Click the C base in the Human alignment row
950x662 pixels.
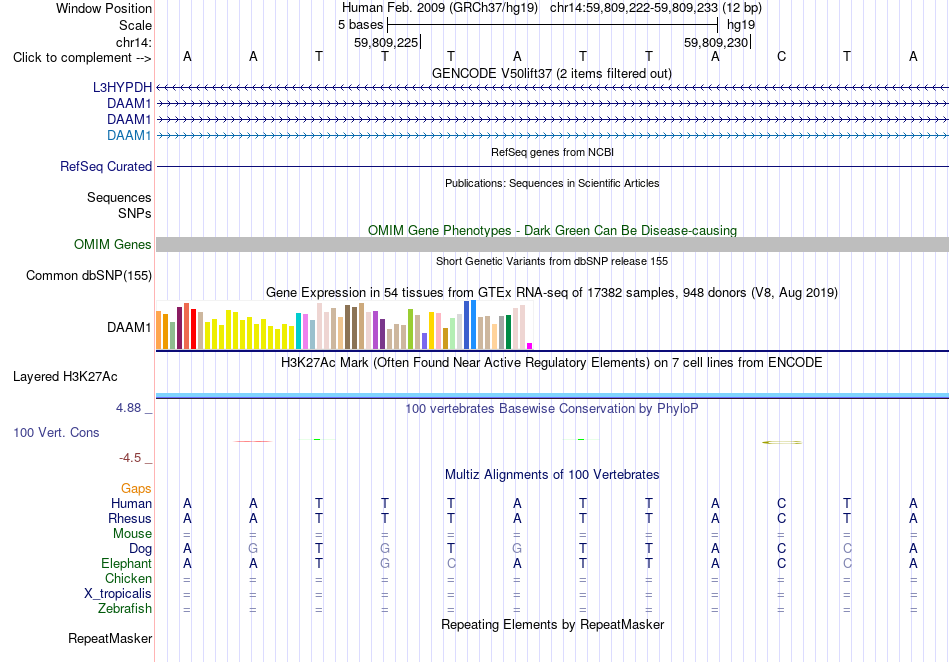(781, 503)
